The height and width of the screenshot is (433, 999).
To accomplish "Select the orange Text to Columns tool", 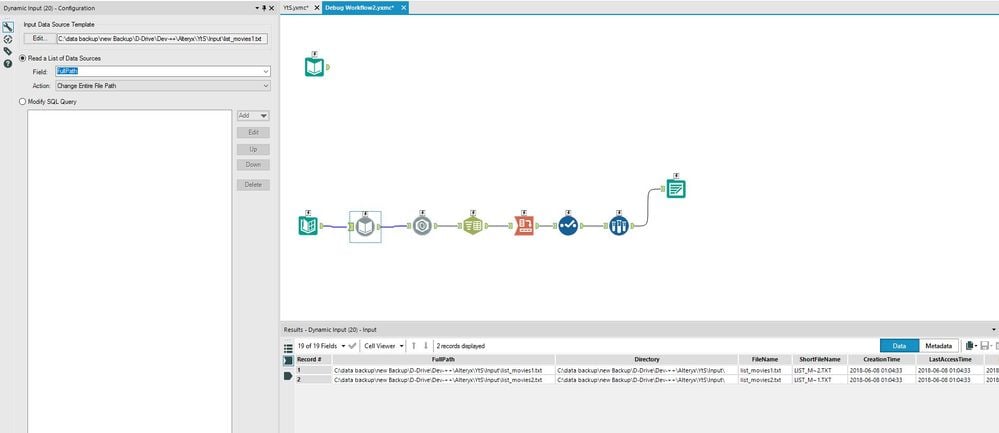I will click(524, 225).
